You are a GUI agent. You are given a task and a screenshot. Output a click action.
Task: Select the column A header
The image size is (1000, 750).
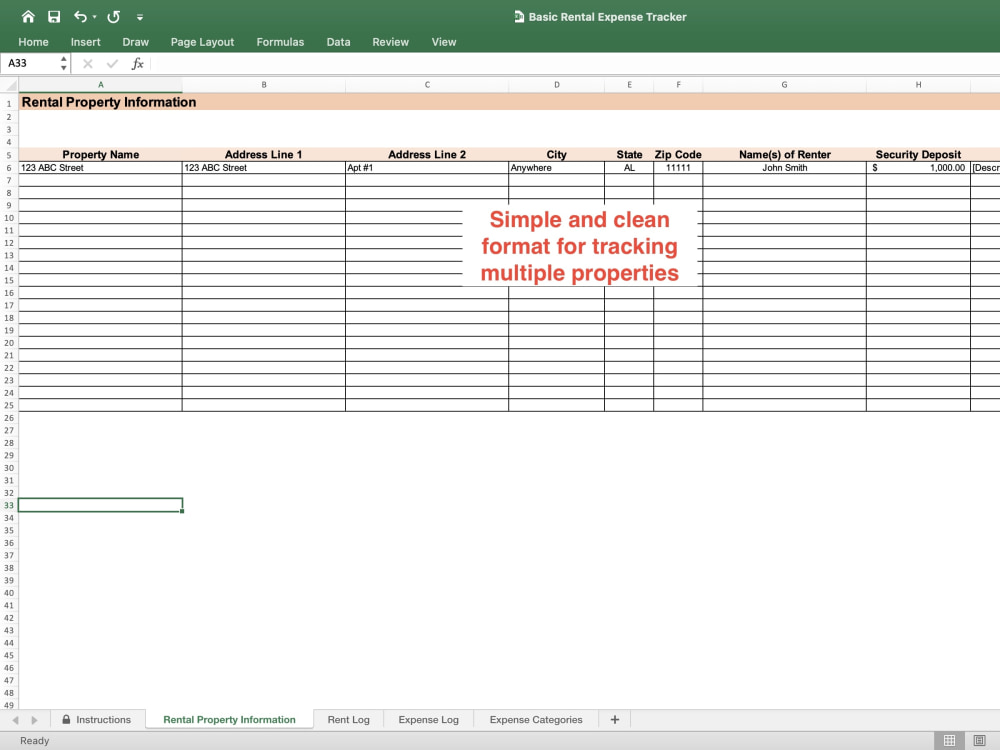(x=100, y=85)
